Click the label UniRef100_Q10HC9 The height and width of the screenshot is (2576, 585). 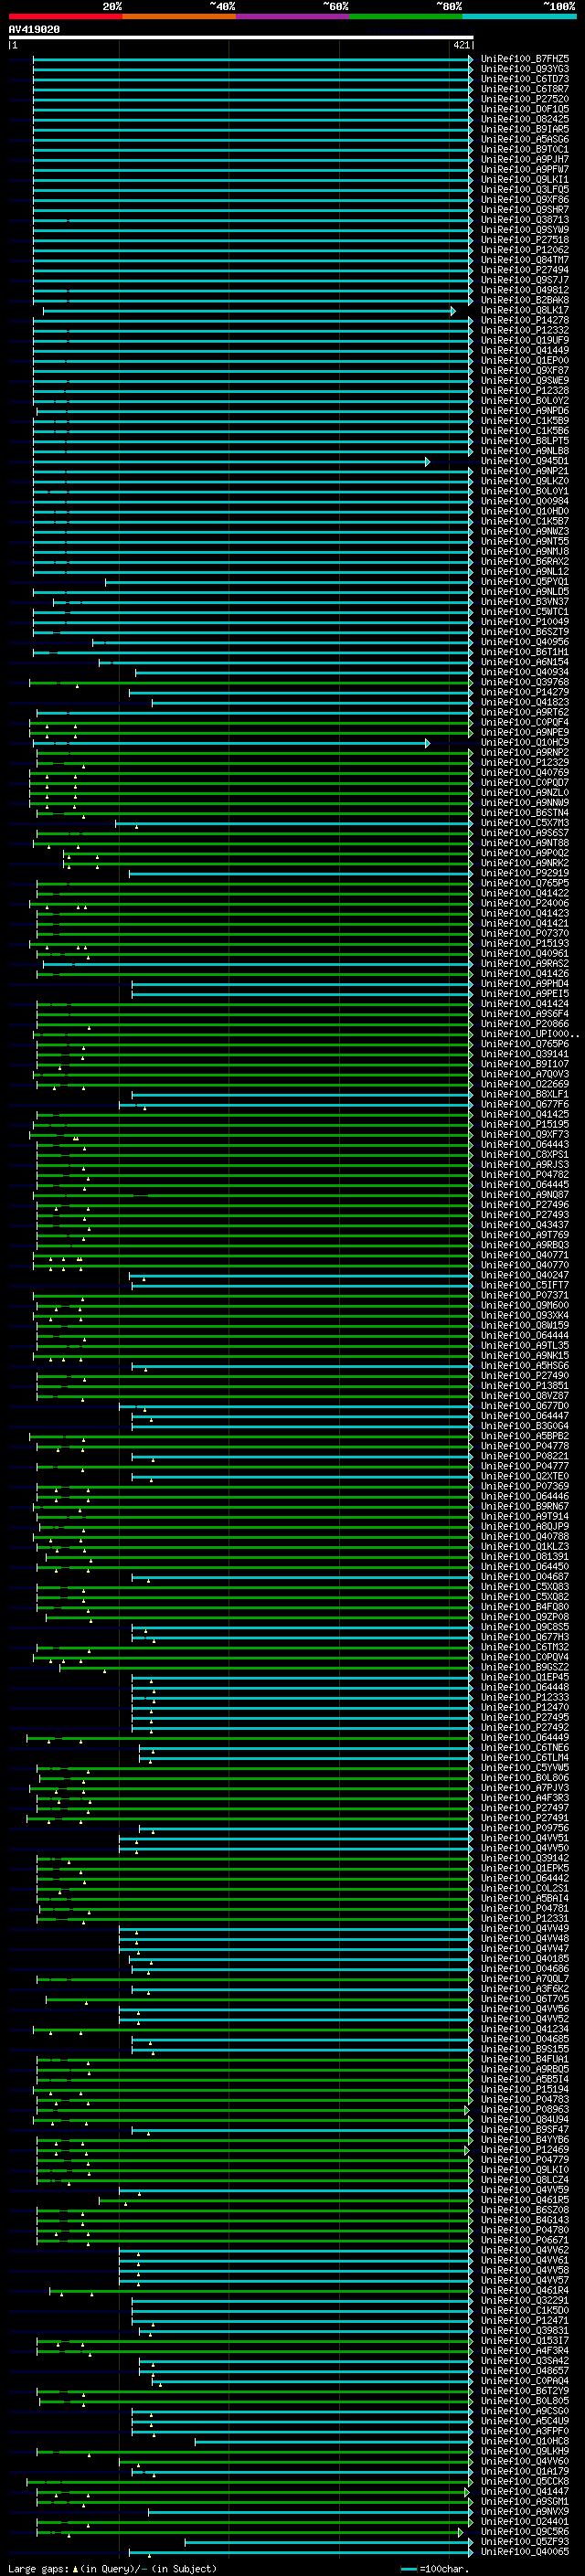[x=525, y=742]
